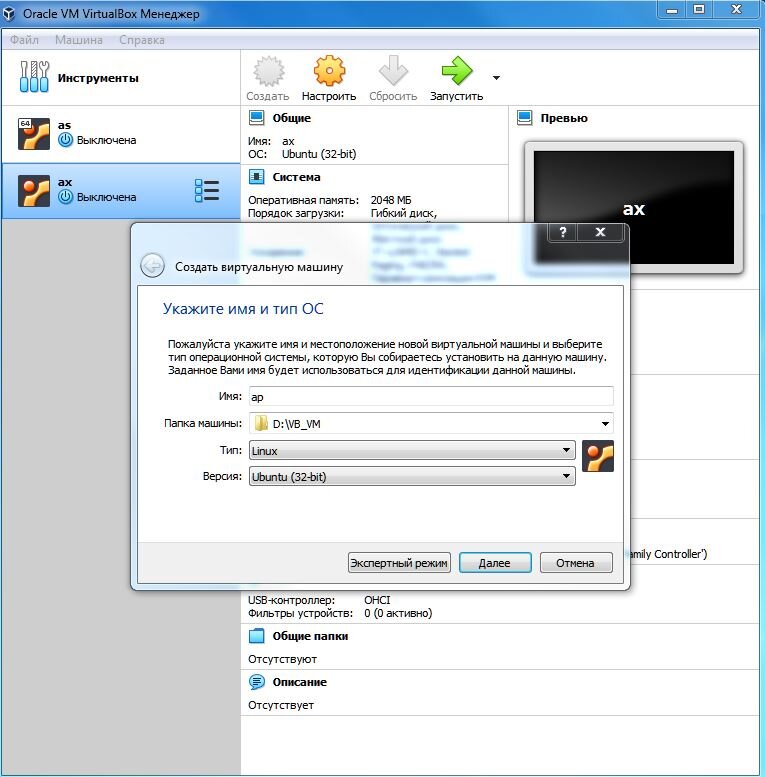Click the Далее button
The image size is (765, 777).
pyautogui.click(x=495, y=563)
